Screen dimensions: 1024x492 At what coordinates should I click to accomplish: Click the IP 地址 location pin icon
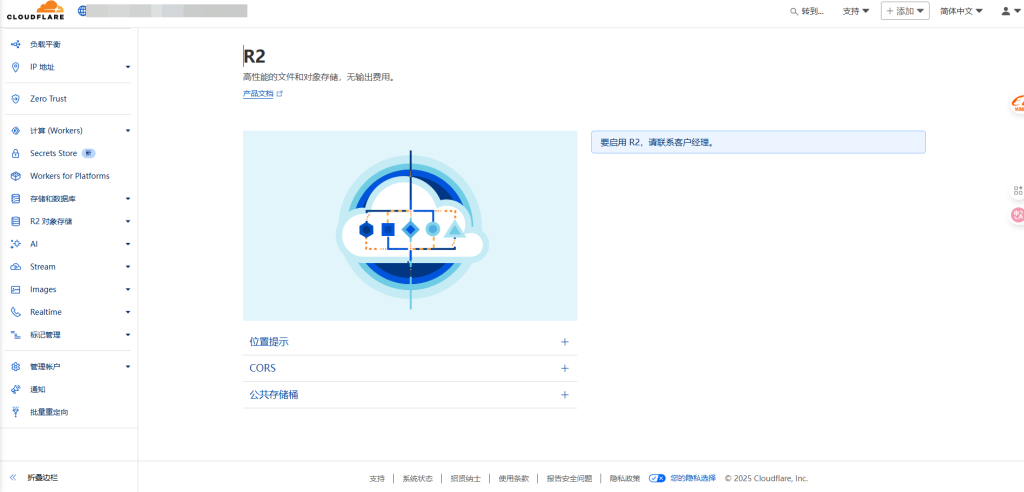click(x=16, y=67)
